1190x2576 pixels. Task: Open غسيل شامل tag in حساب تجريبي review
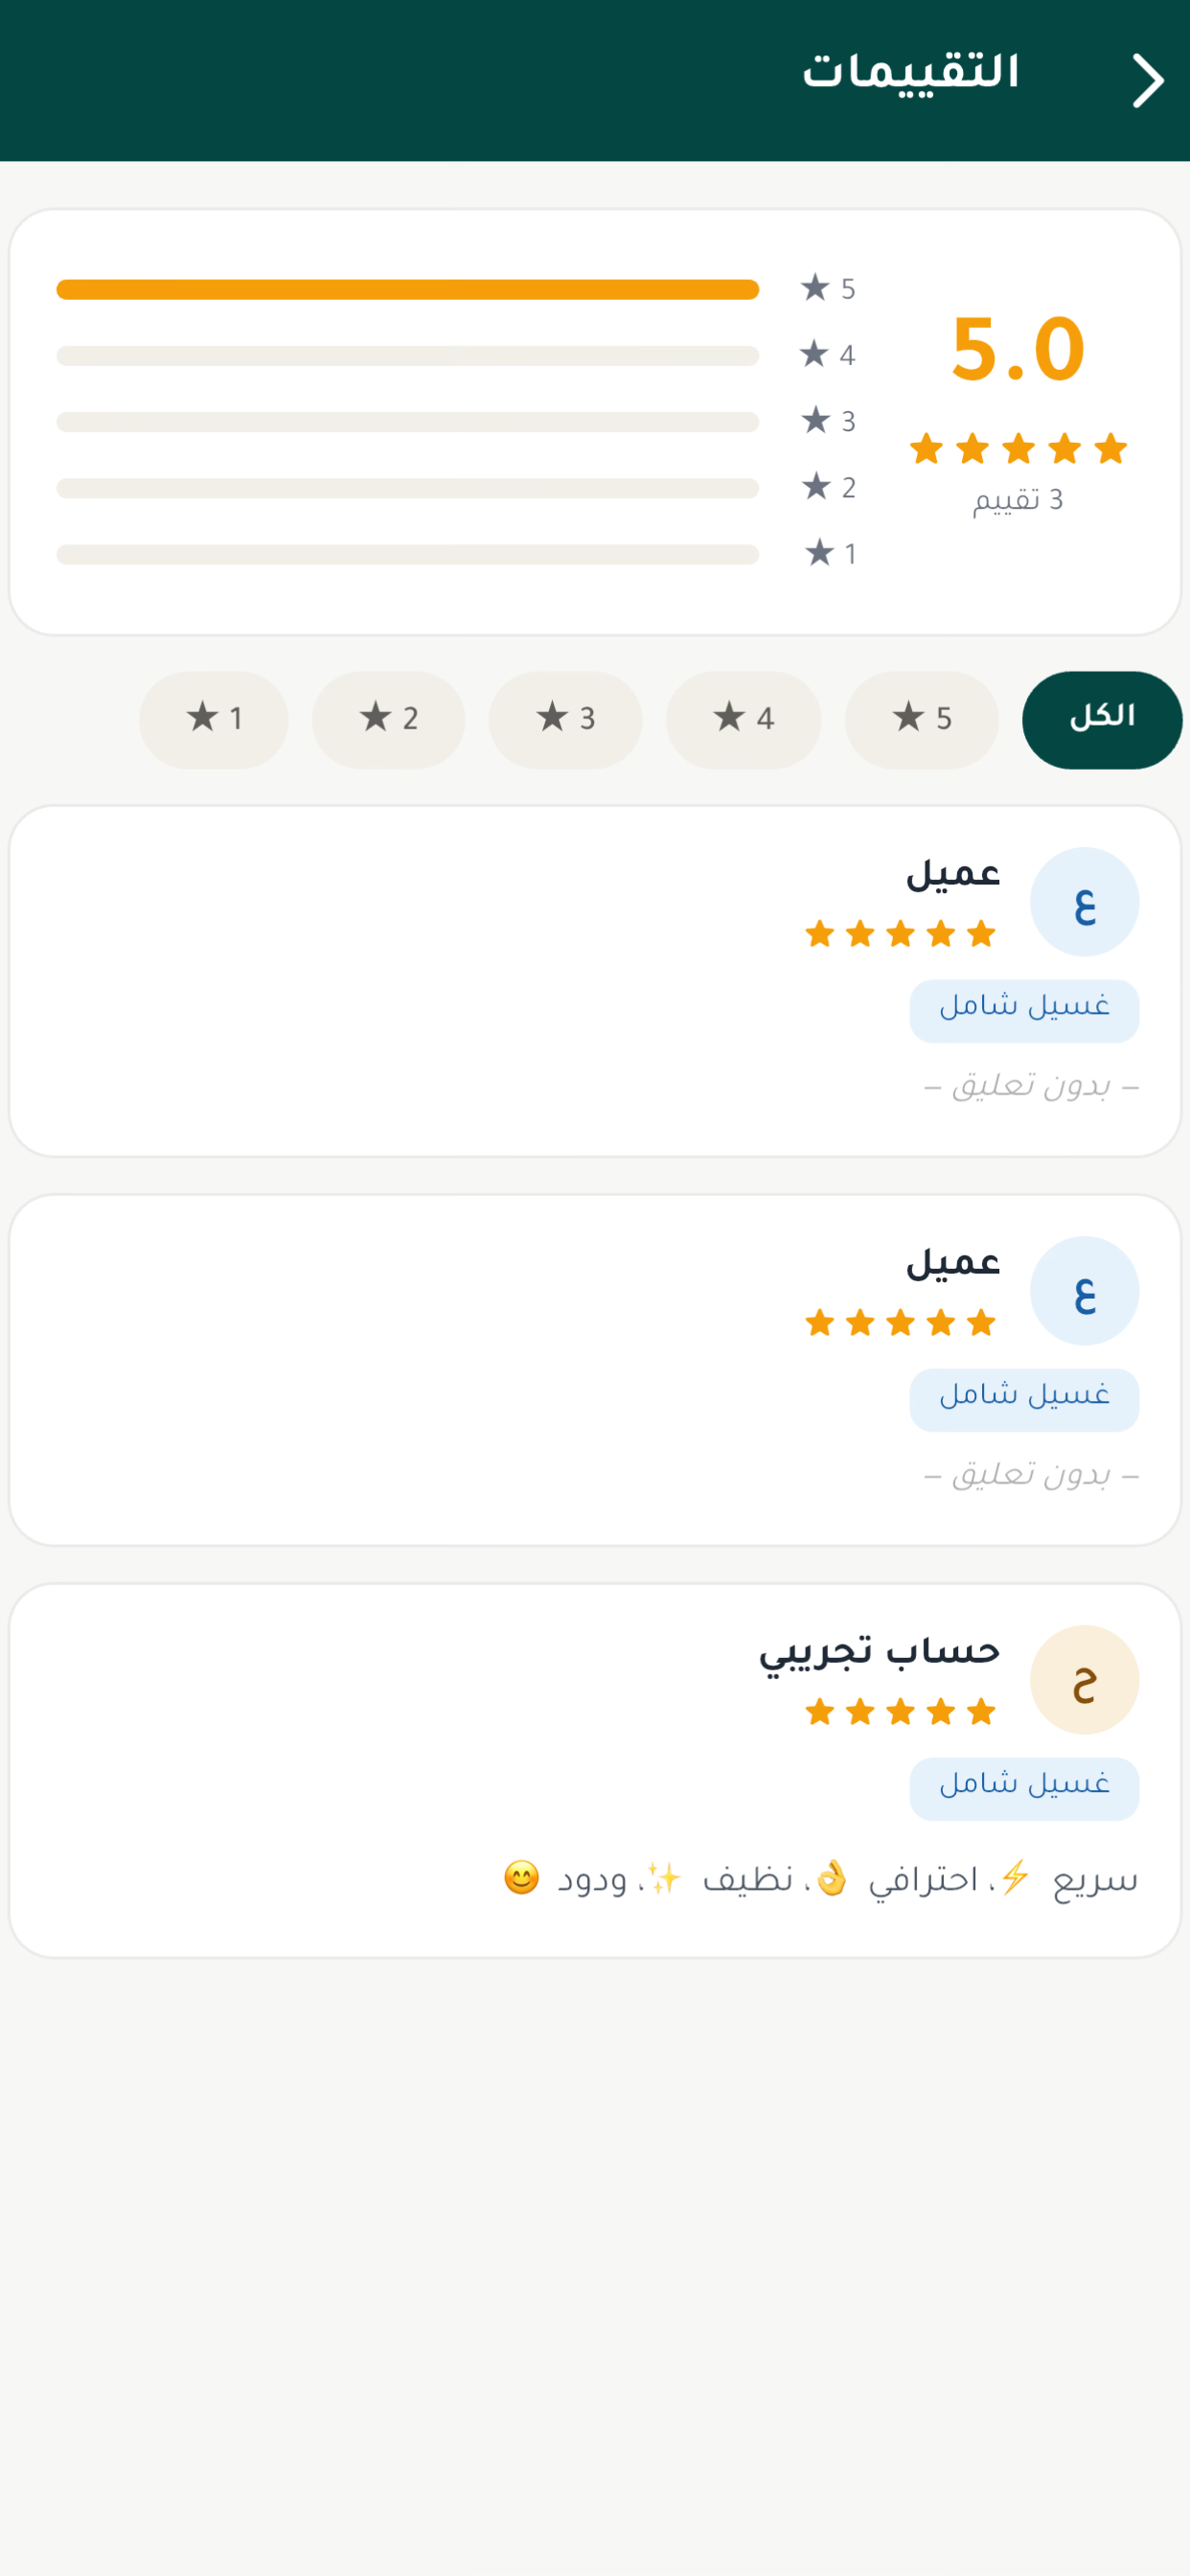1024,1789
